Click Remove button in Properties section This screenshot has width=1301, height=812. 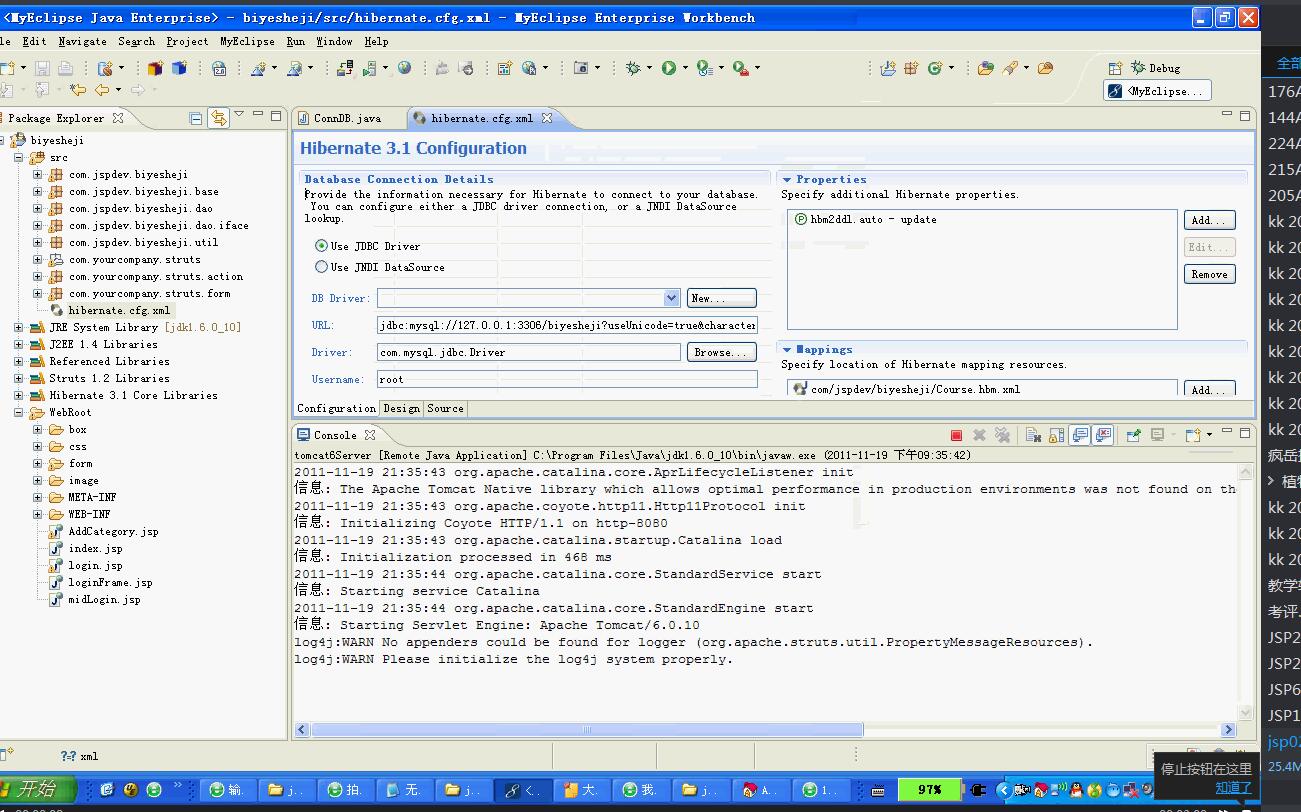(1209, 274)
